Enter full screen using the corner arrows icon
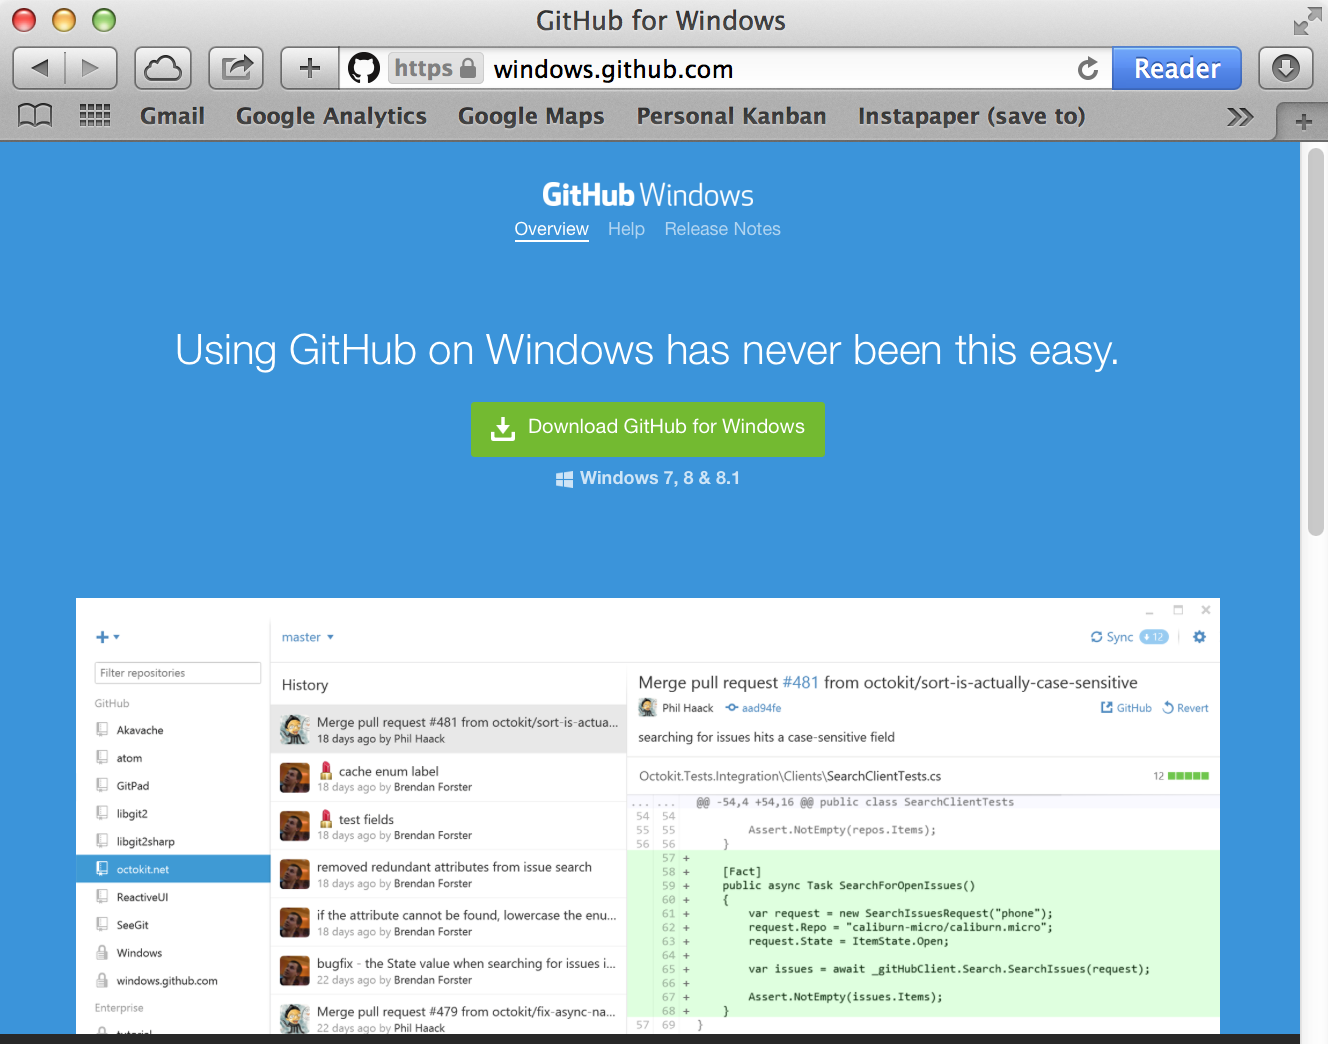The image size is (1328, 1044). (x=1306, y=21)
